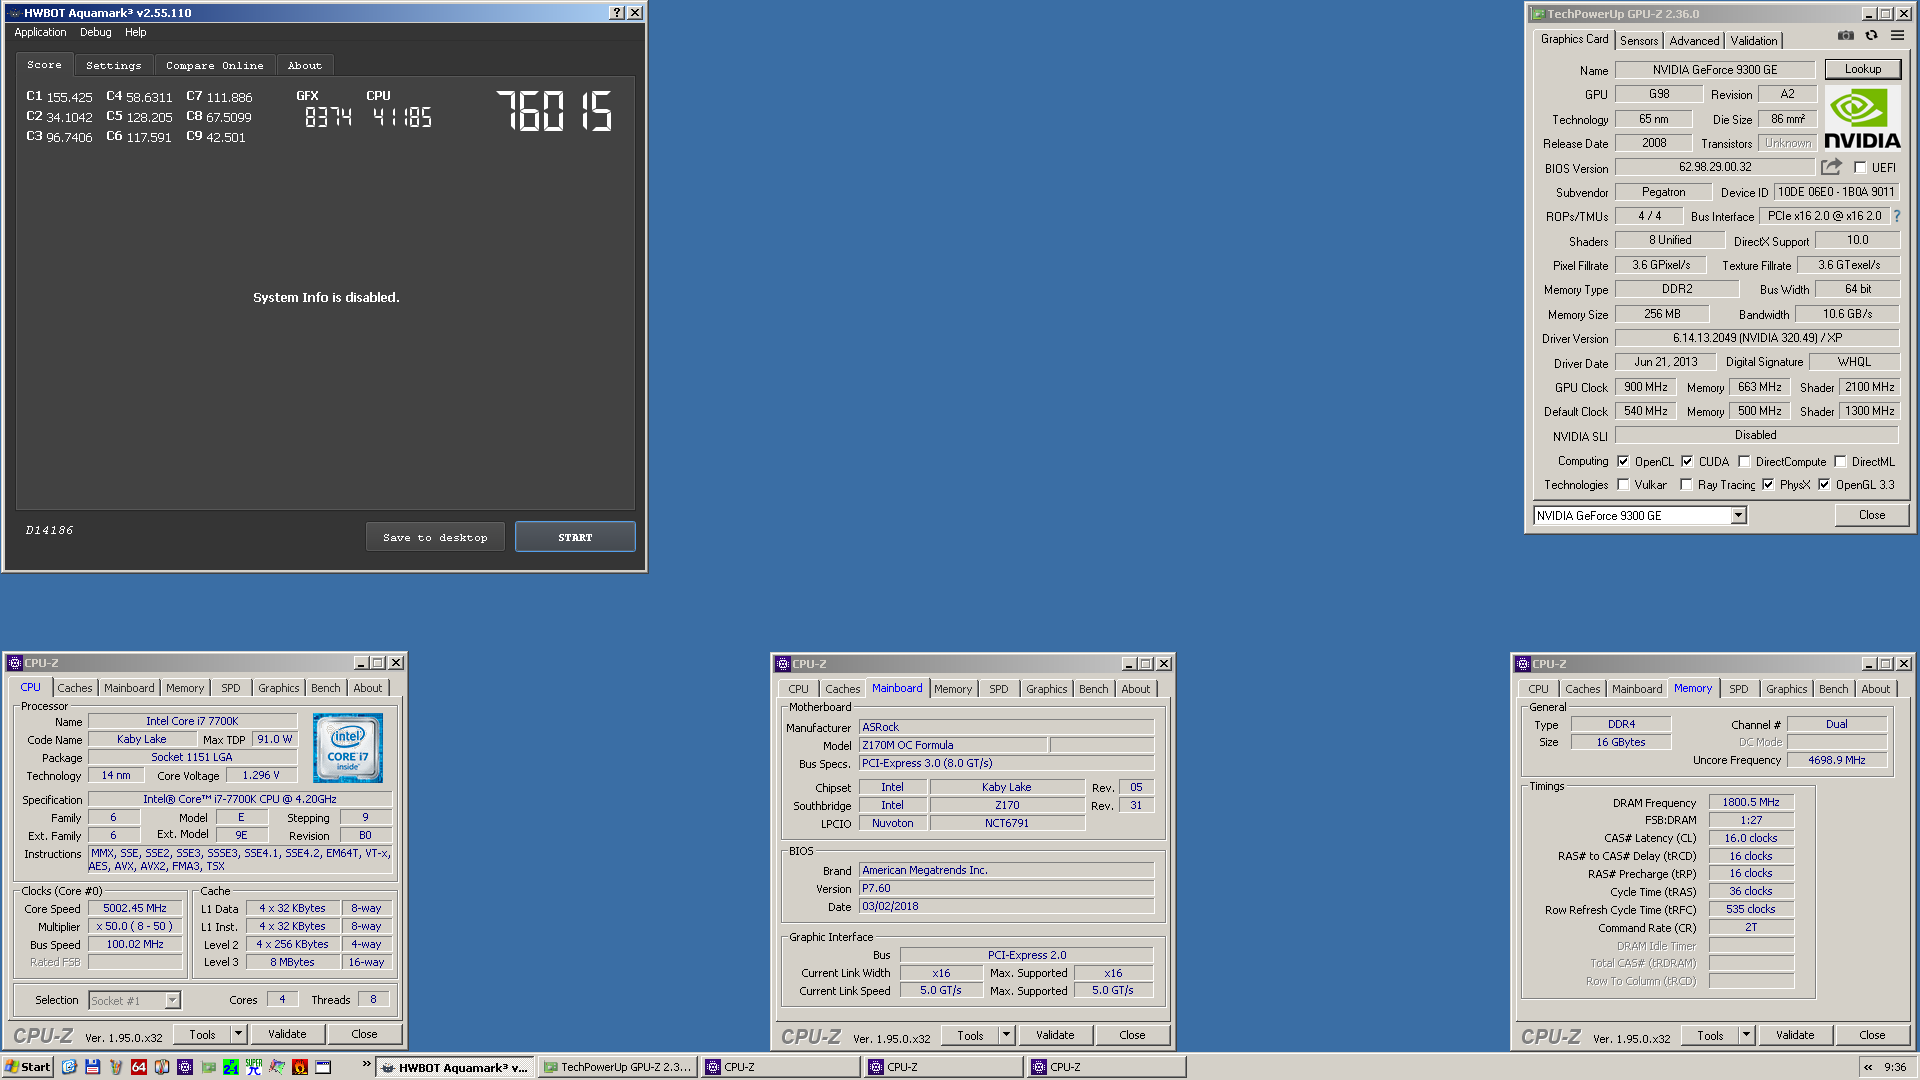Screen dimensions: 1920x1080
Task: Click the GPU-Z Name field NVIDIA GeForce 9300 GE
Action: [x=1714, y=70]
